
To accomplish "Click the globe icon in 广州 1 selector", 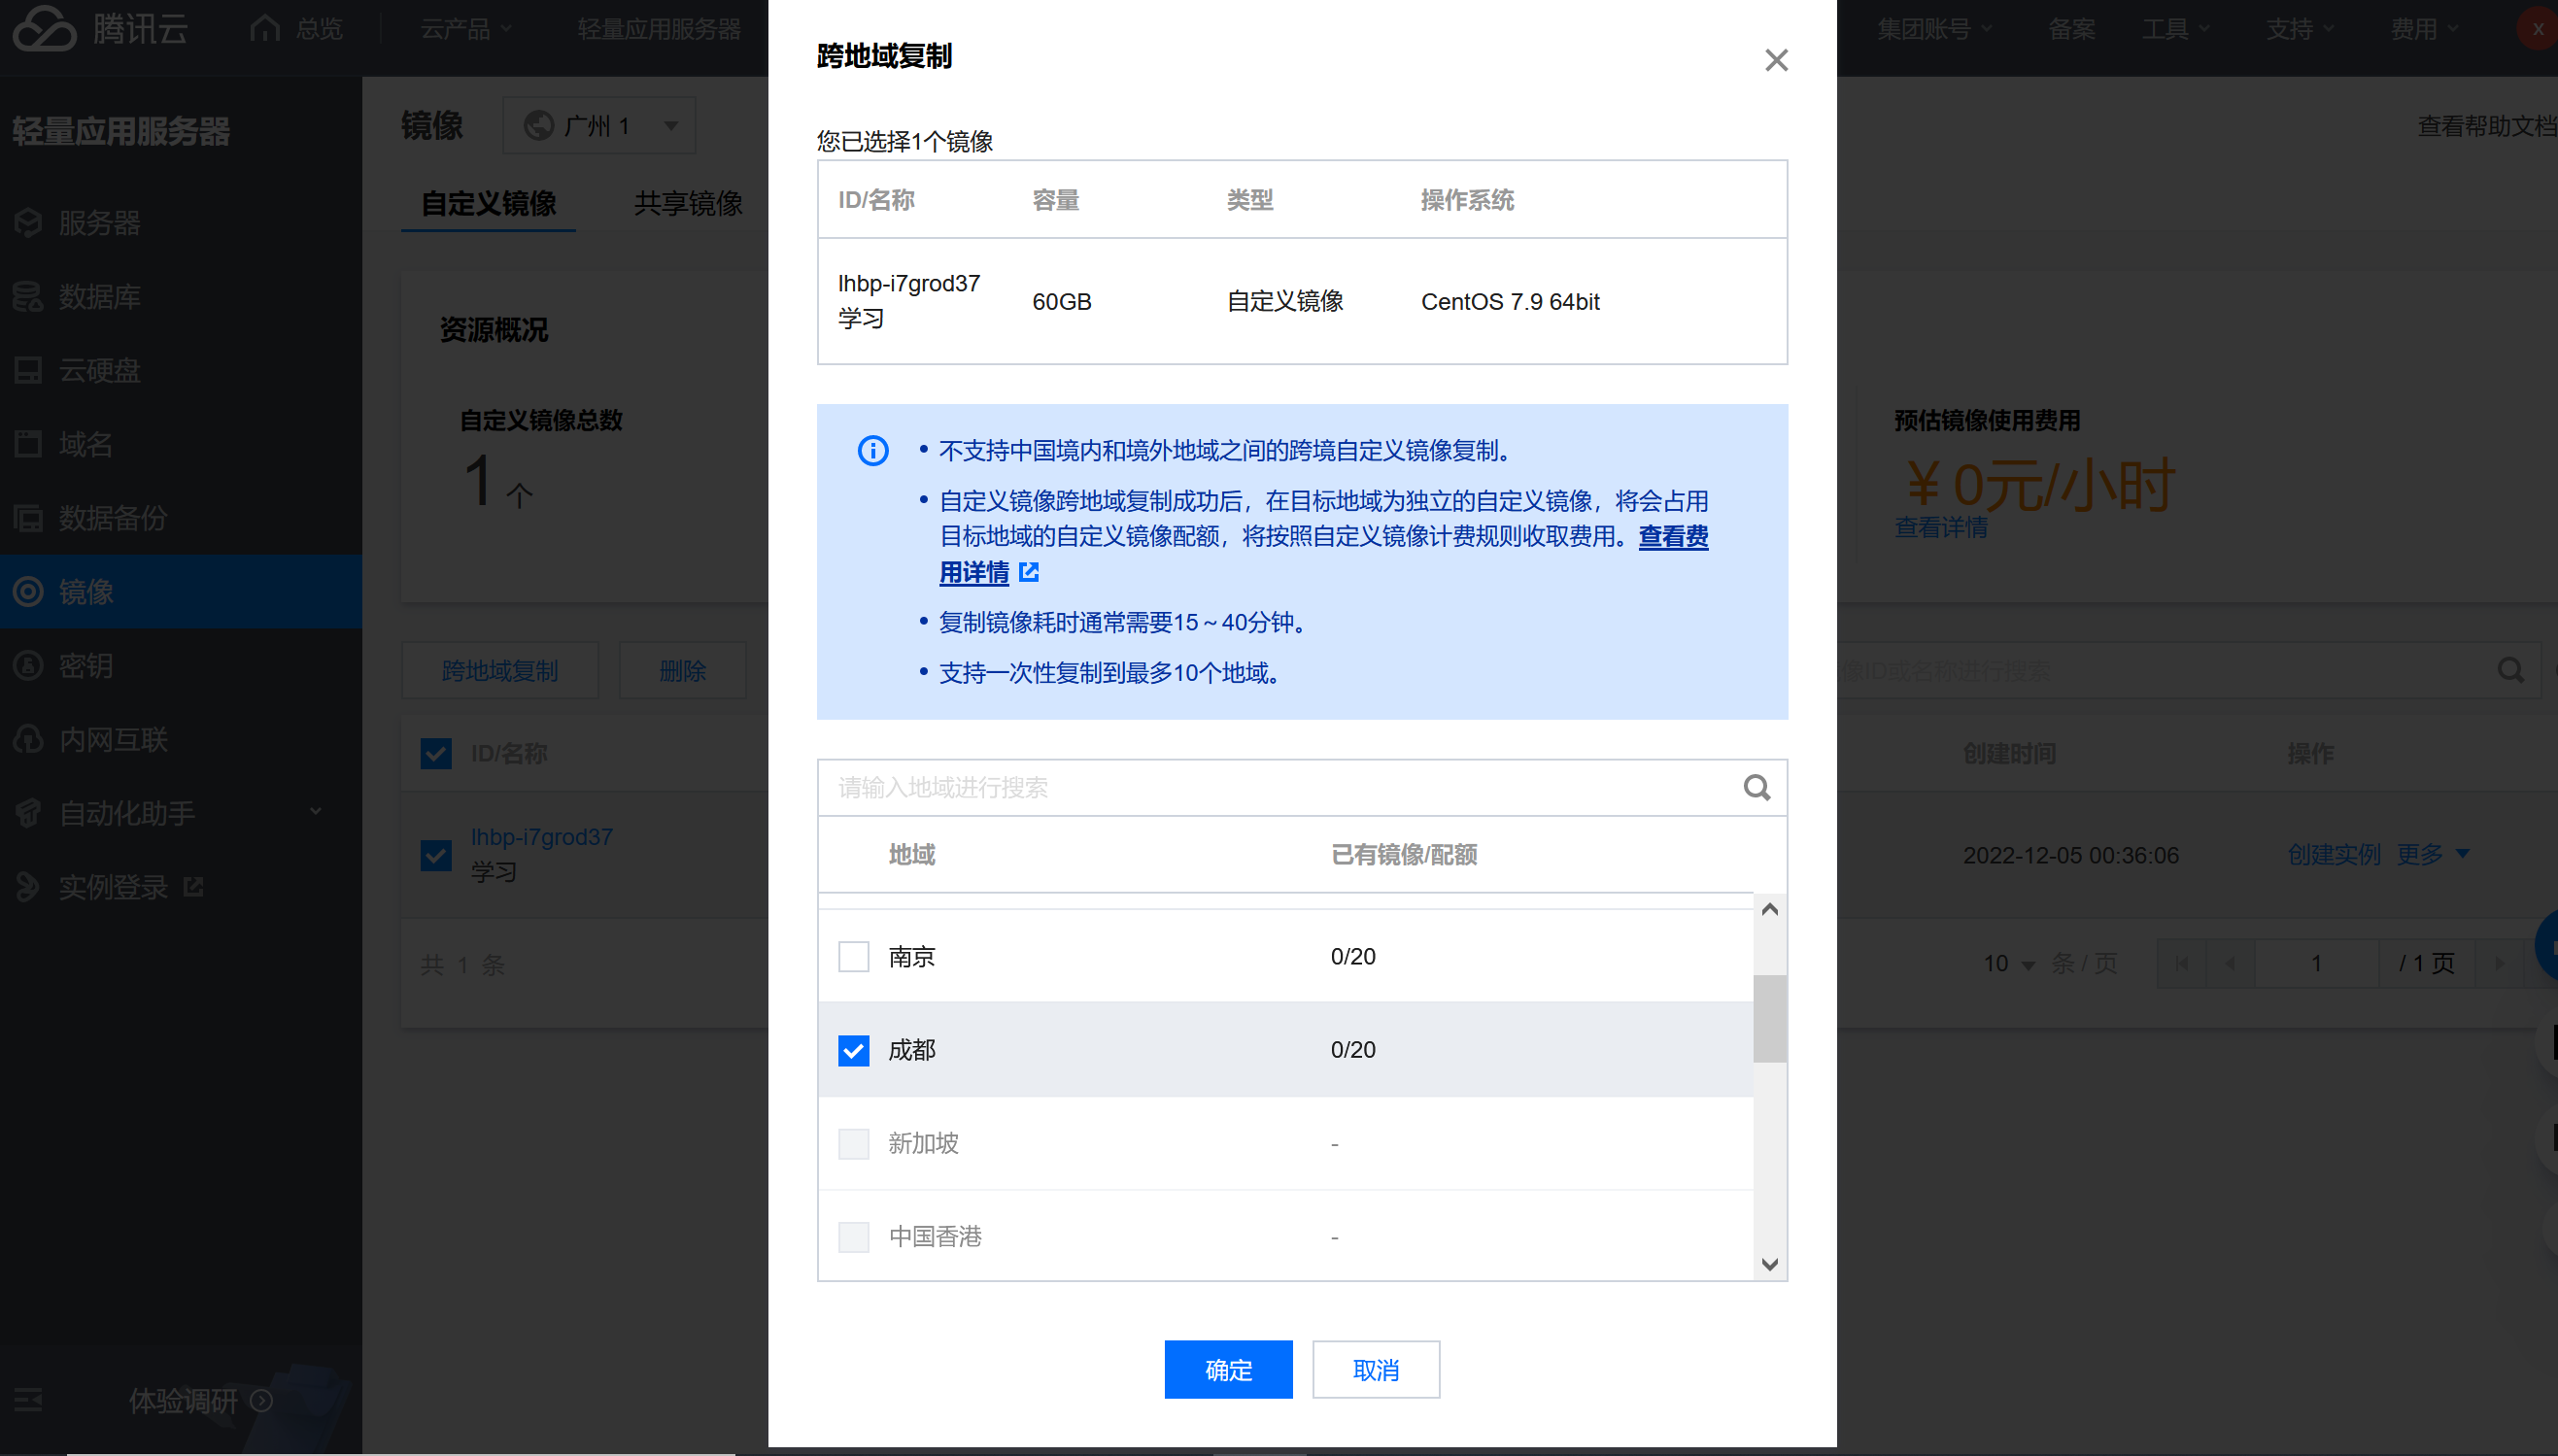I will pyautogui.click(x=539, y=125).
